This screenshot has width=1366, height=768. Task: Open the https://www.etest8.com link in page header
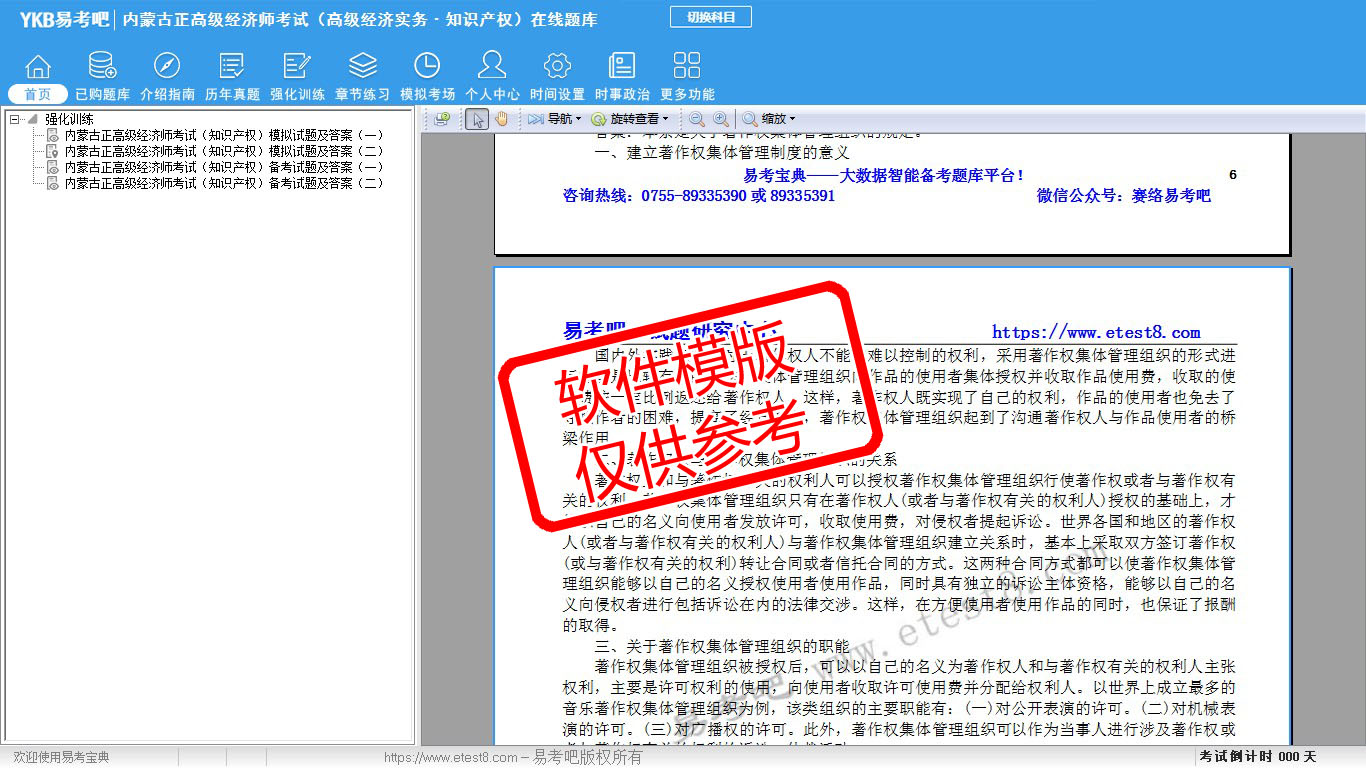click(x=1096, y=332)
